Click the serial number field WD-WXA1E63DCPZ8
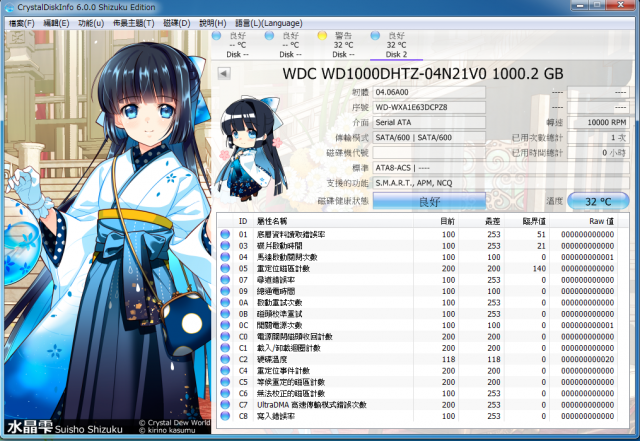 click(429, 107)
